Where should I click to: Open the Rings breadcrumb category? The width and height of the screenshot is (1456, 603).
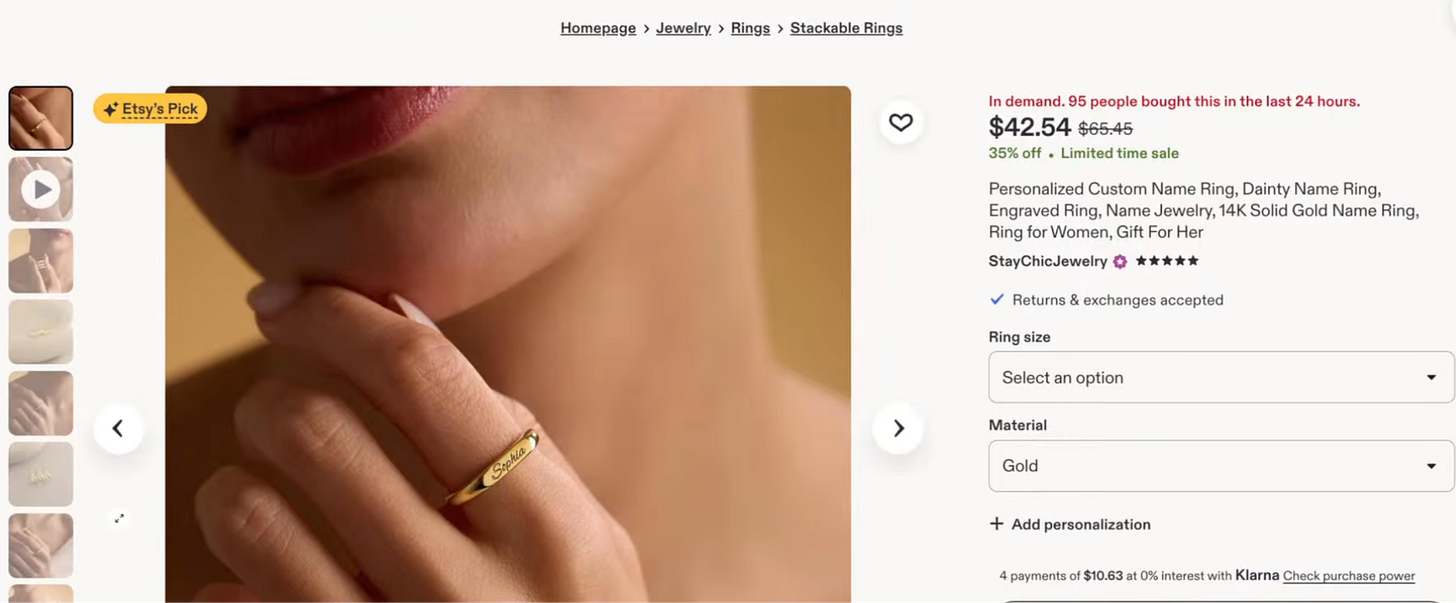click(750, 28)
